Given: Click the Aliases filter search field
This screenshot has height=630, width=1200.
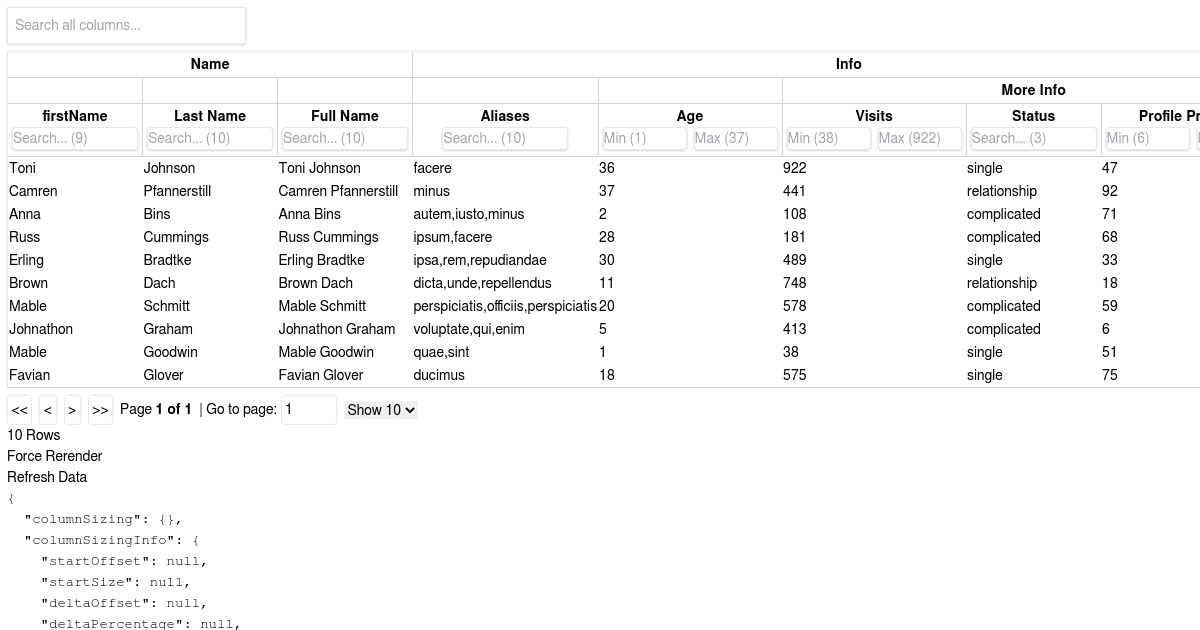Looking at the screenshot, I should [x=505, y=138].
